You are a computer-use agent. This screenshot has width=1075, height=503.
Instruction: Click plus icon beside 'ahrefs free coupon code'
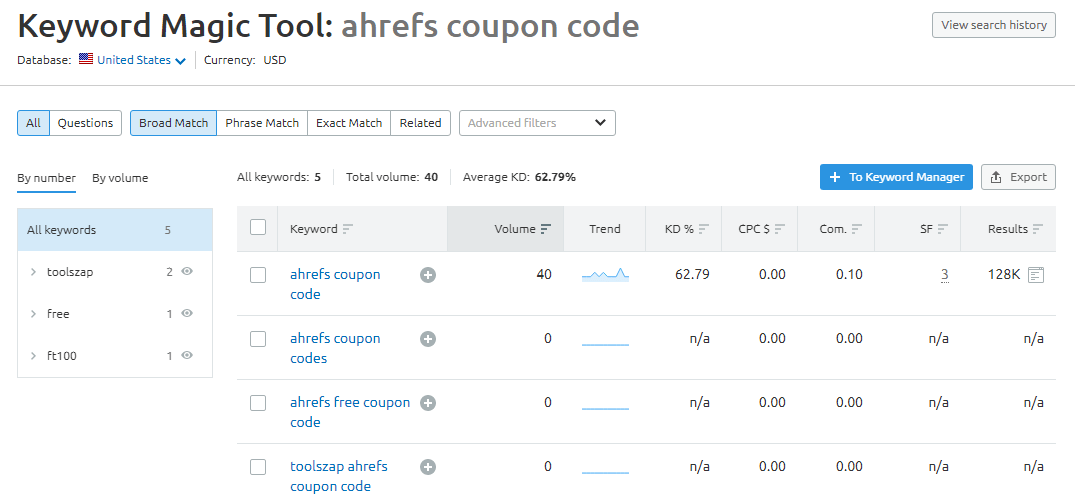428,403
